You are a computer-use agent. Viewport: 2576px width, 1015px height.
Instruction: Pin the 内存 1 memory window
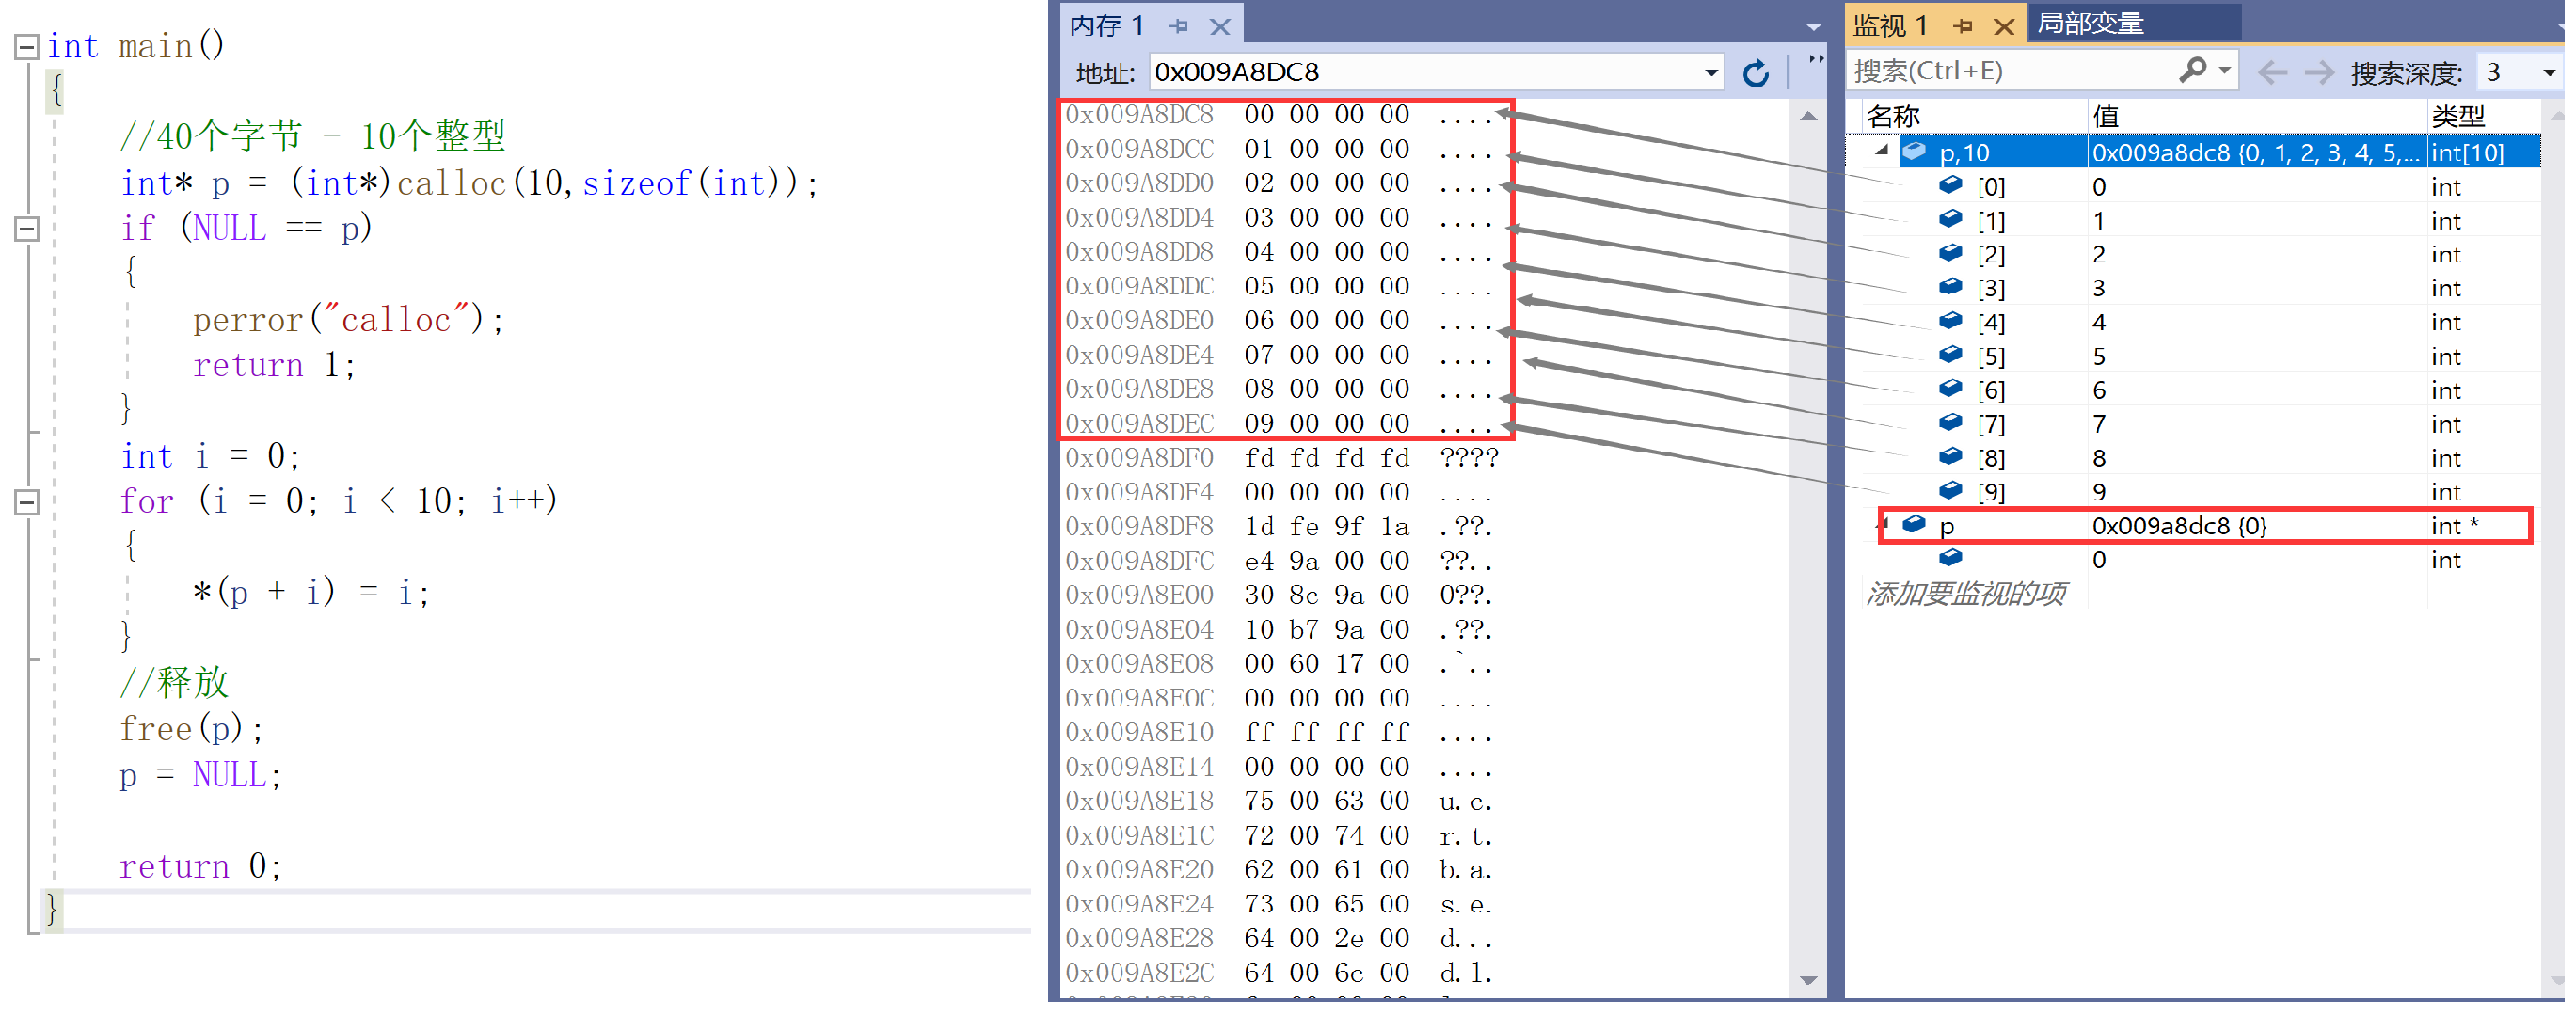click(1180, 26)
